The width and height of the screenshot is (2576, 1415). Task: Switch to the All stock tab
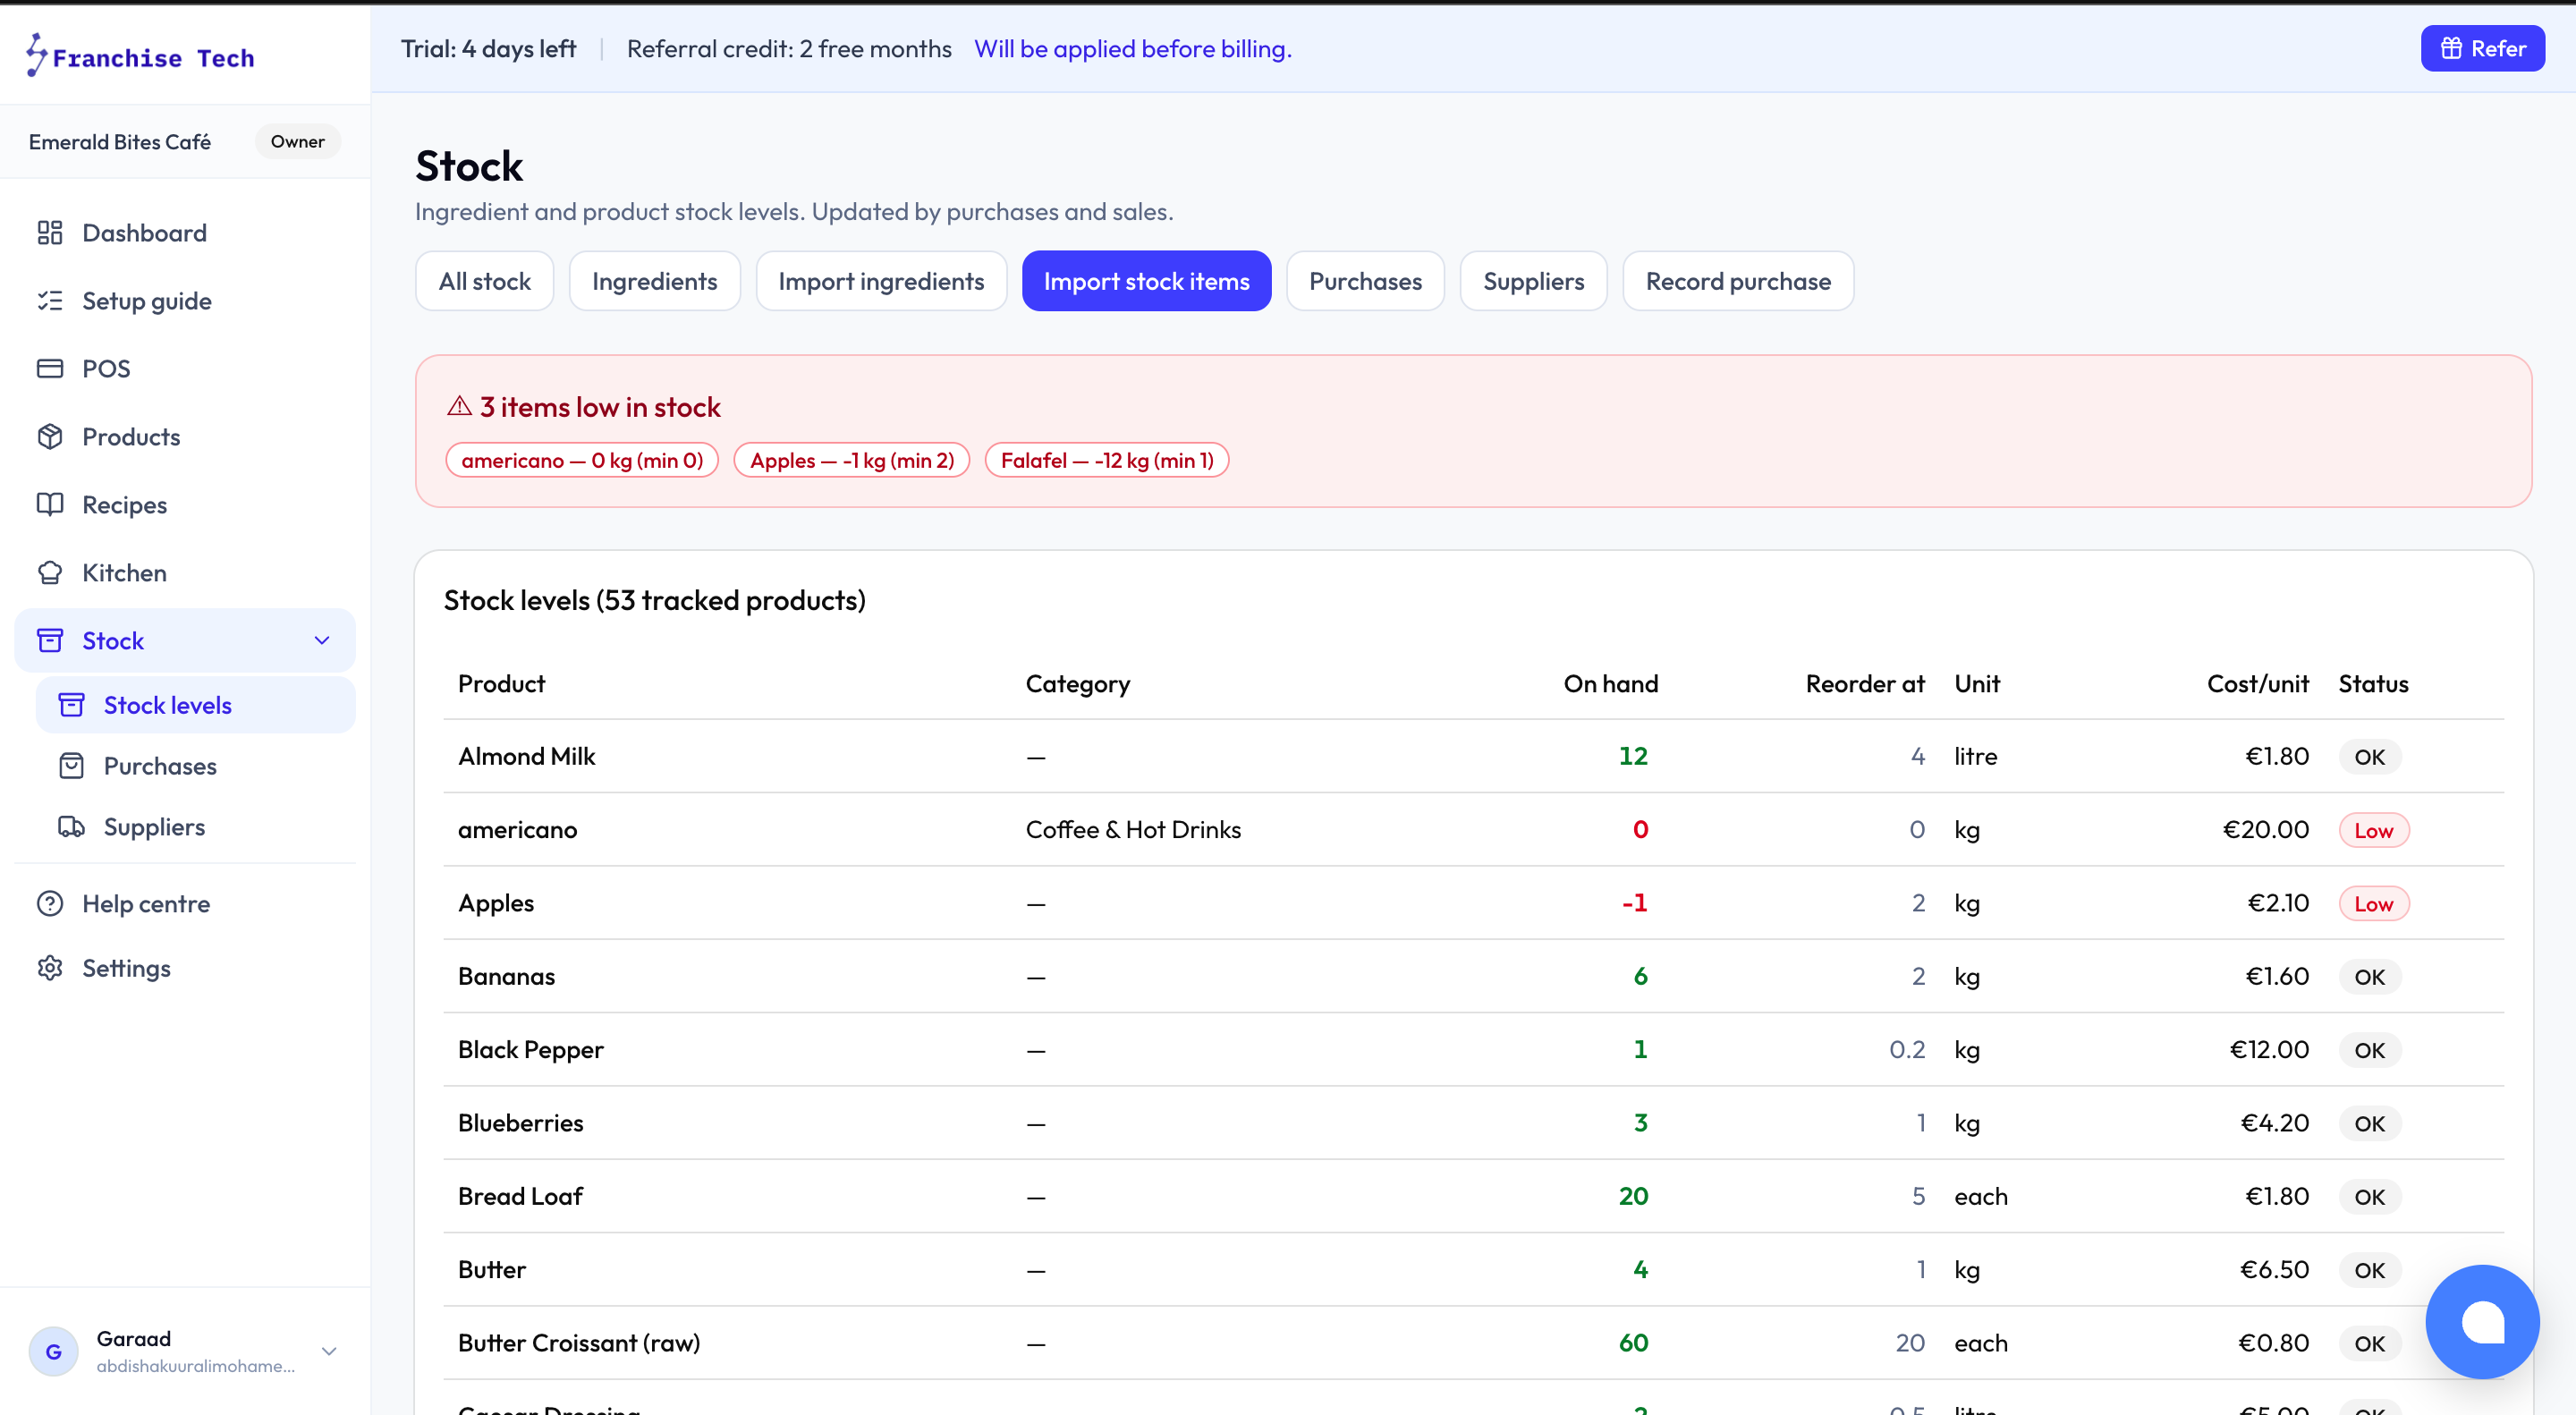(484, 281)
